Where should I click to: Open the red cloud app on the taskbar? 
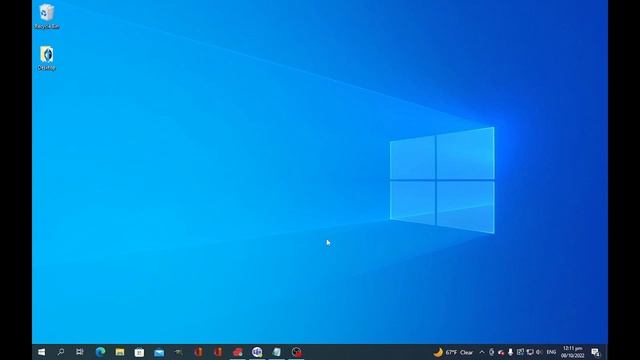[x=238, y=352]
